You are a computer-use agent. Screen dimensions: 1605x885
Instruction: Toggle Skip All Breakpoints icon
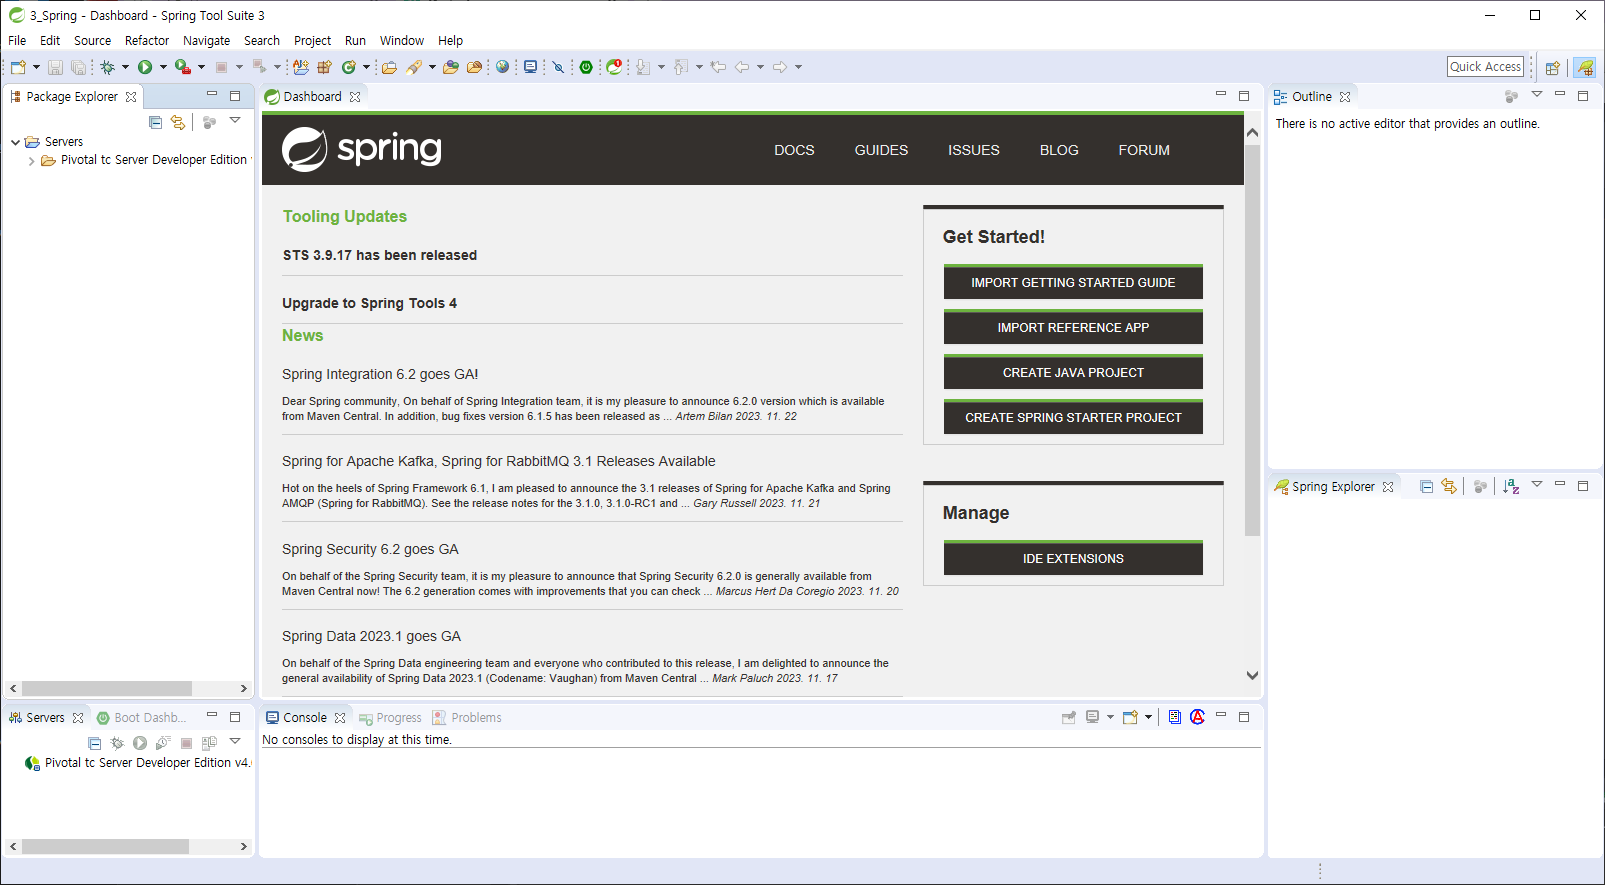coord(558,67)
